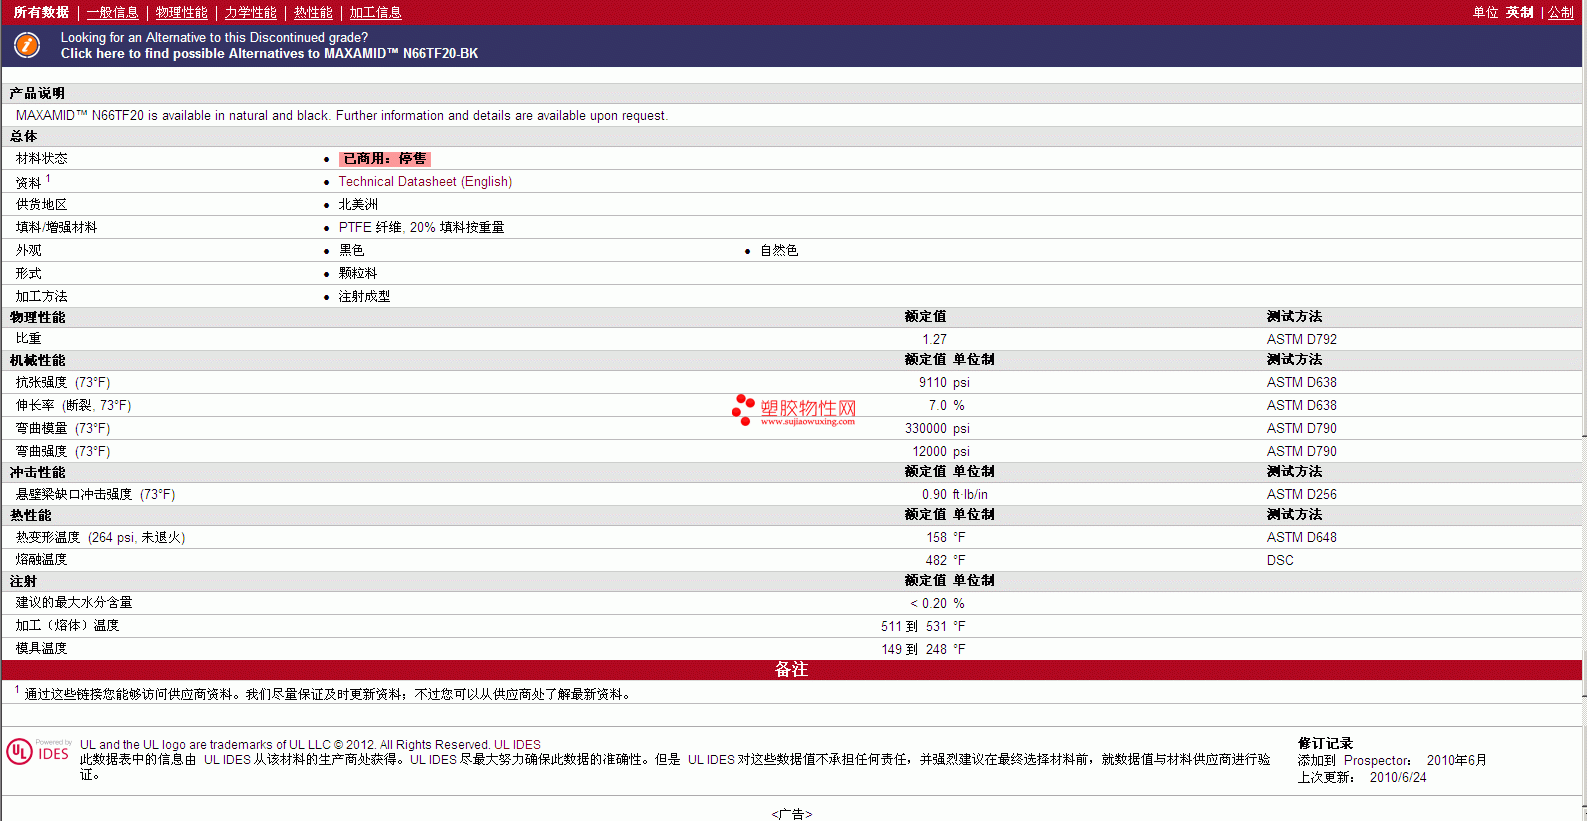This screenshot has width=1587, height=821.
Task: Click the ASTM D792 method in the 比重 row
Action: tap(1301, 340)
